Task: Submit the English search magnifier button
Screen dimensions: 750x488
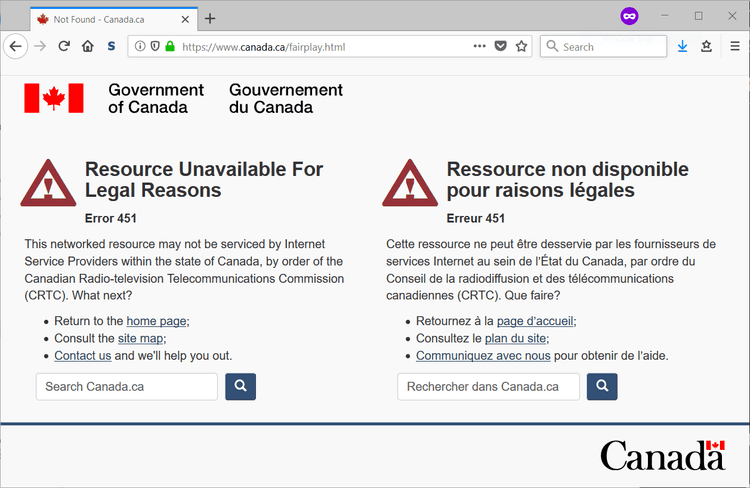Action: [x=241, y=387]
